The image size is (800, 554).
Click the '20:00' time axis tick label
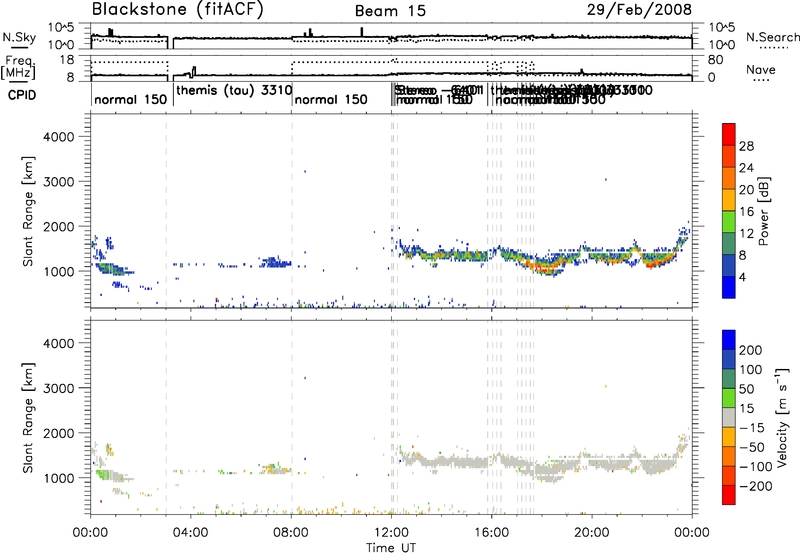point(592,533)
